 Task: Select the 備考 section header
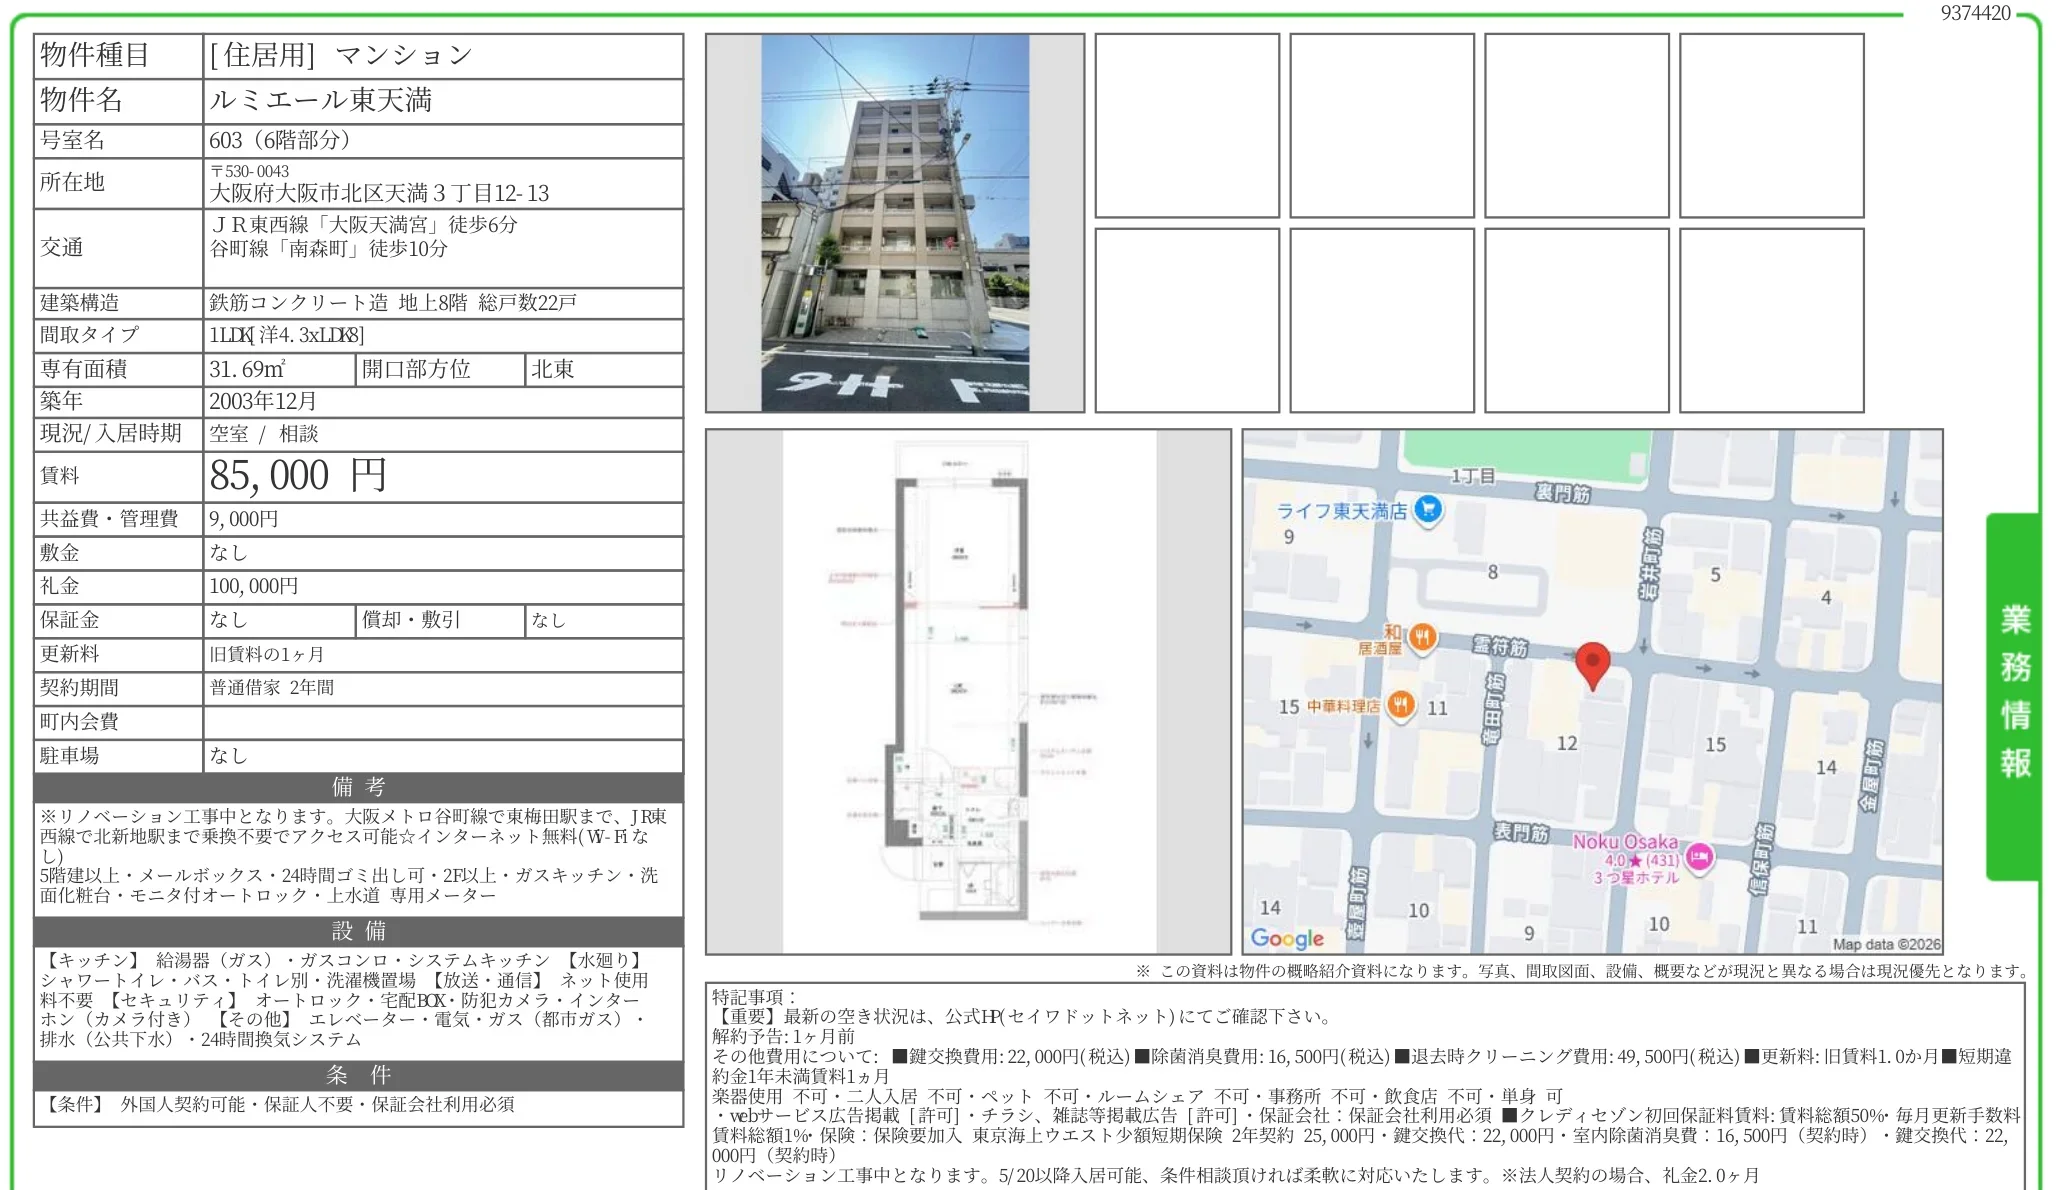[x=357, y=787]
